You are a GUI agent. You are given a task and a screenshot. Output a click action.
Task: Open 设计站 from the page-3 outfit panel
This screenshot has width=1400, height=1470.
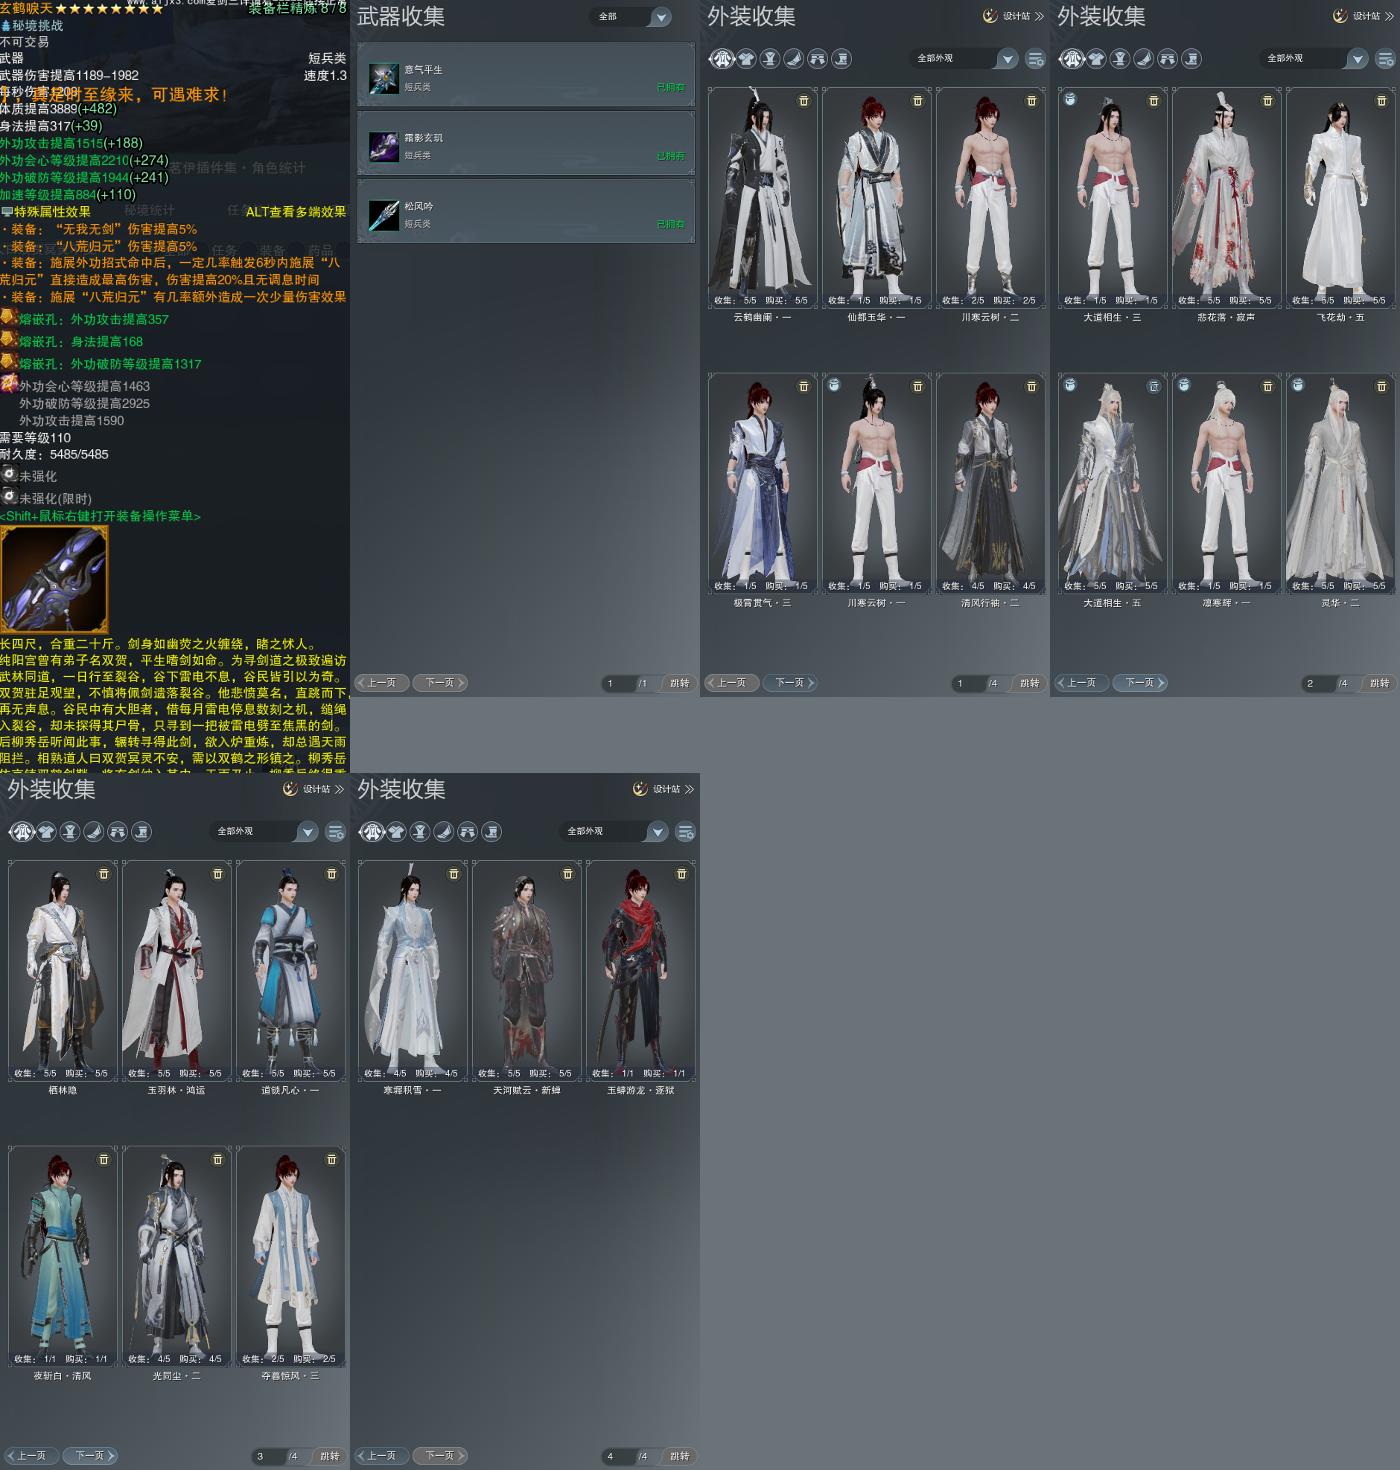tap(313, 789)
